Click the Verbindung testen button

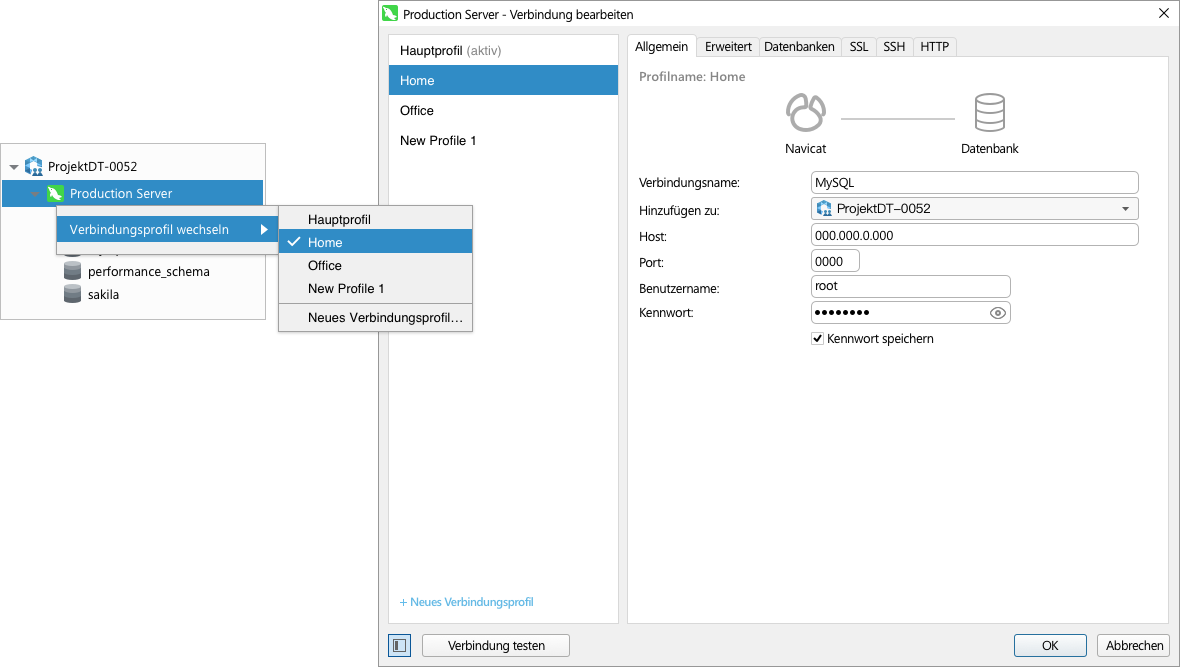click(x=496, y=645)
